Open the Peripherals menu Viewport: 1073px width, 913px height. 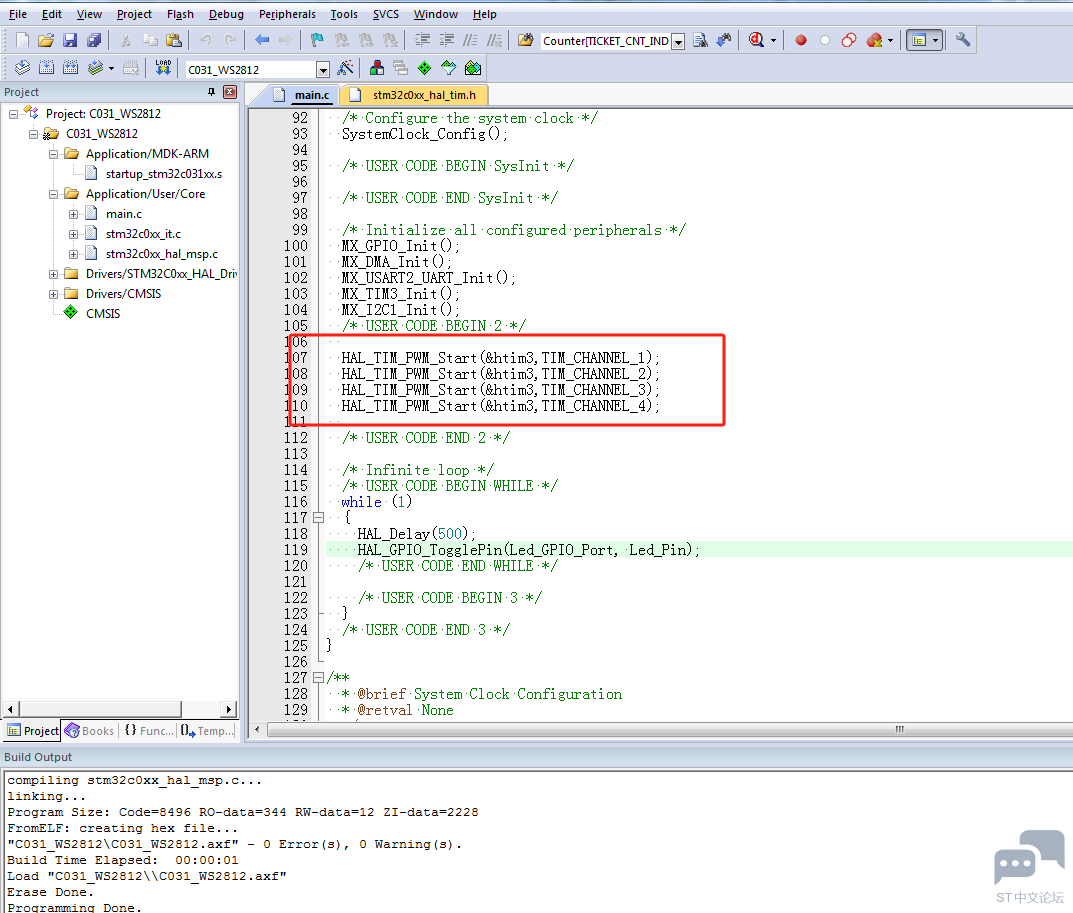click(287, 14)
